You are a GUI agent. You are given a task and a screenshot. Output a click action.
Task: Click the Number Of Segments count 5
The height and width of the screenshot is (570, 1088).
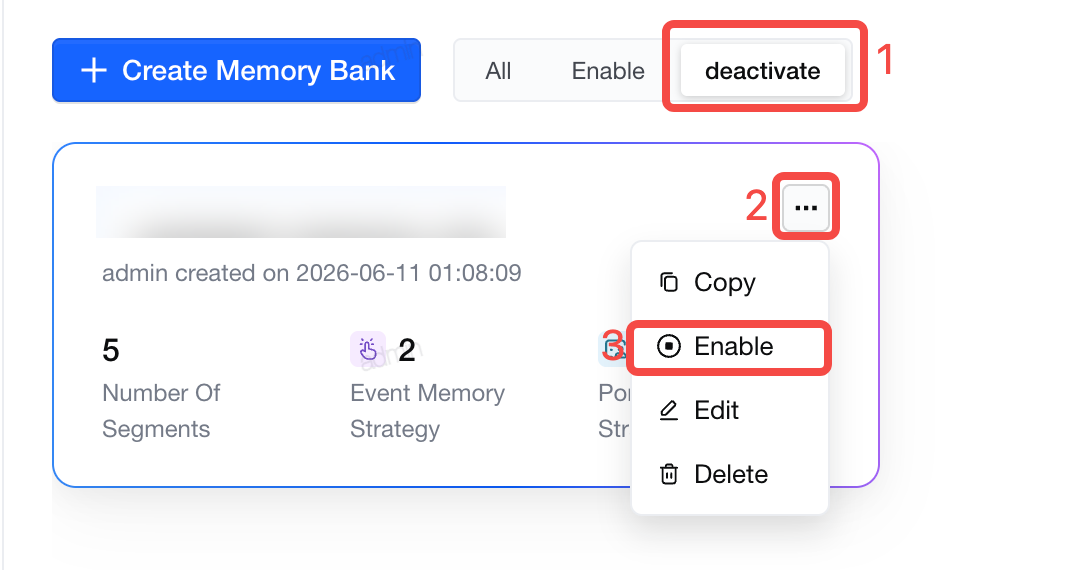(111, 350)
